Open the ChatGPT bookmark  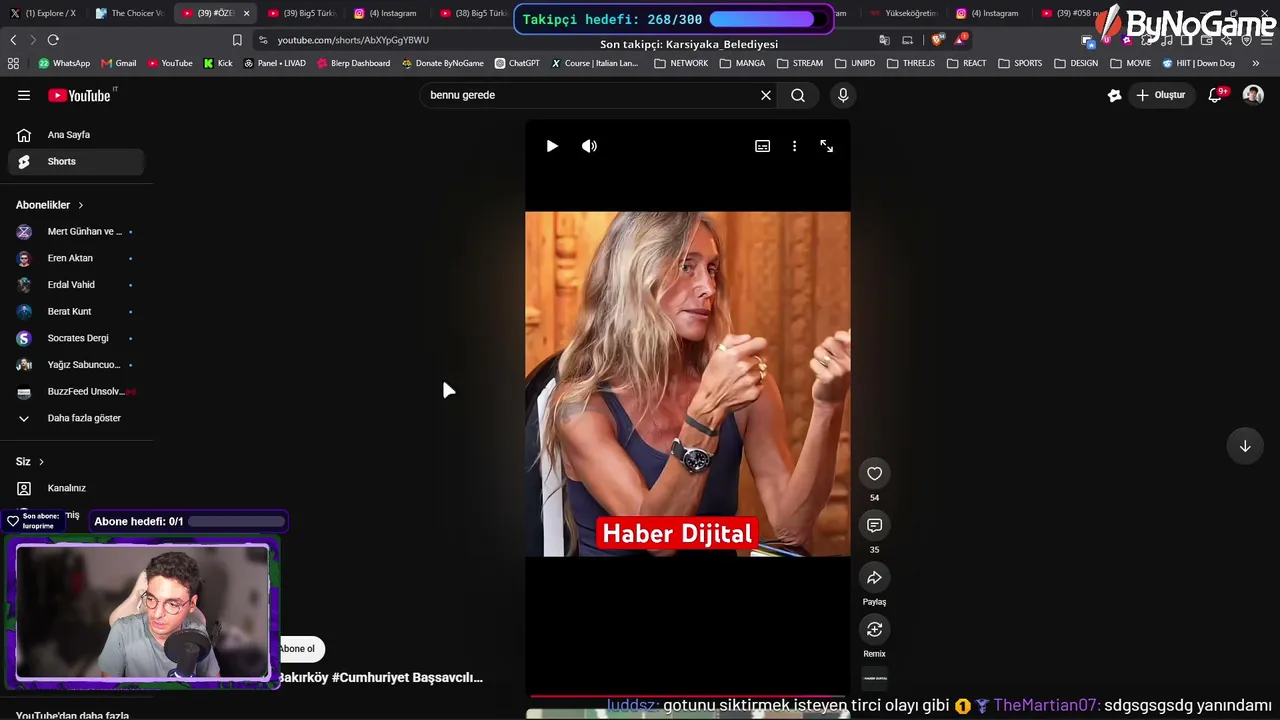coord(517,63)
